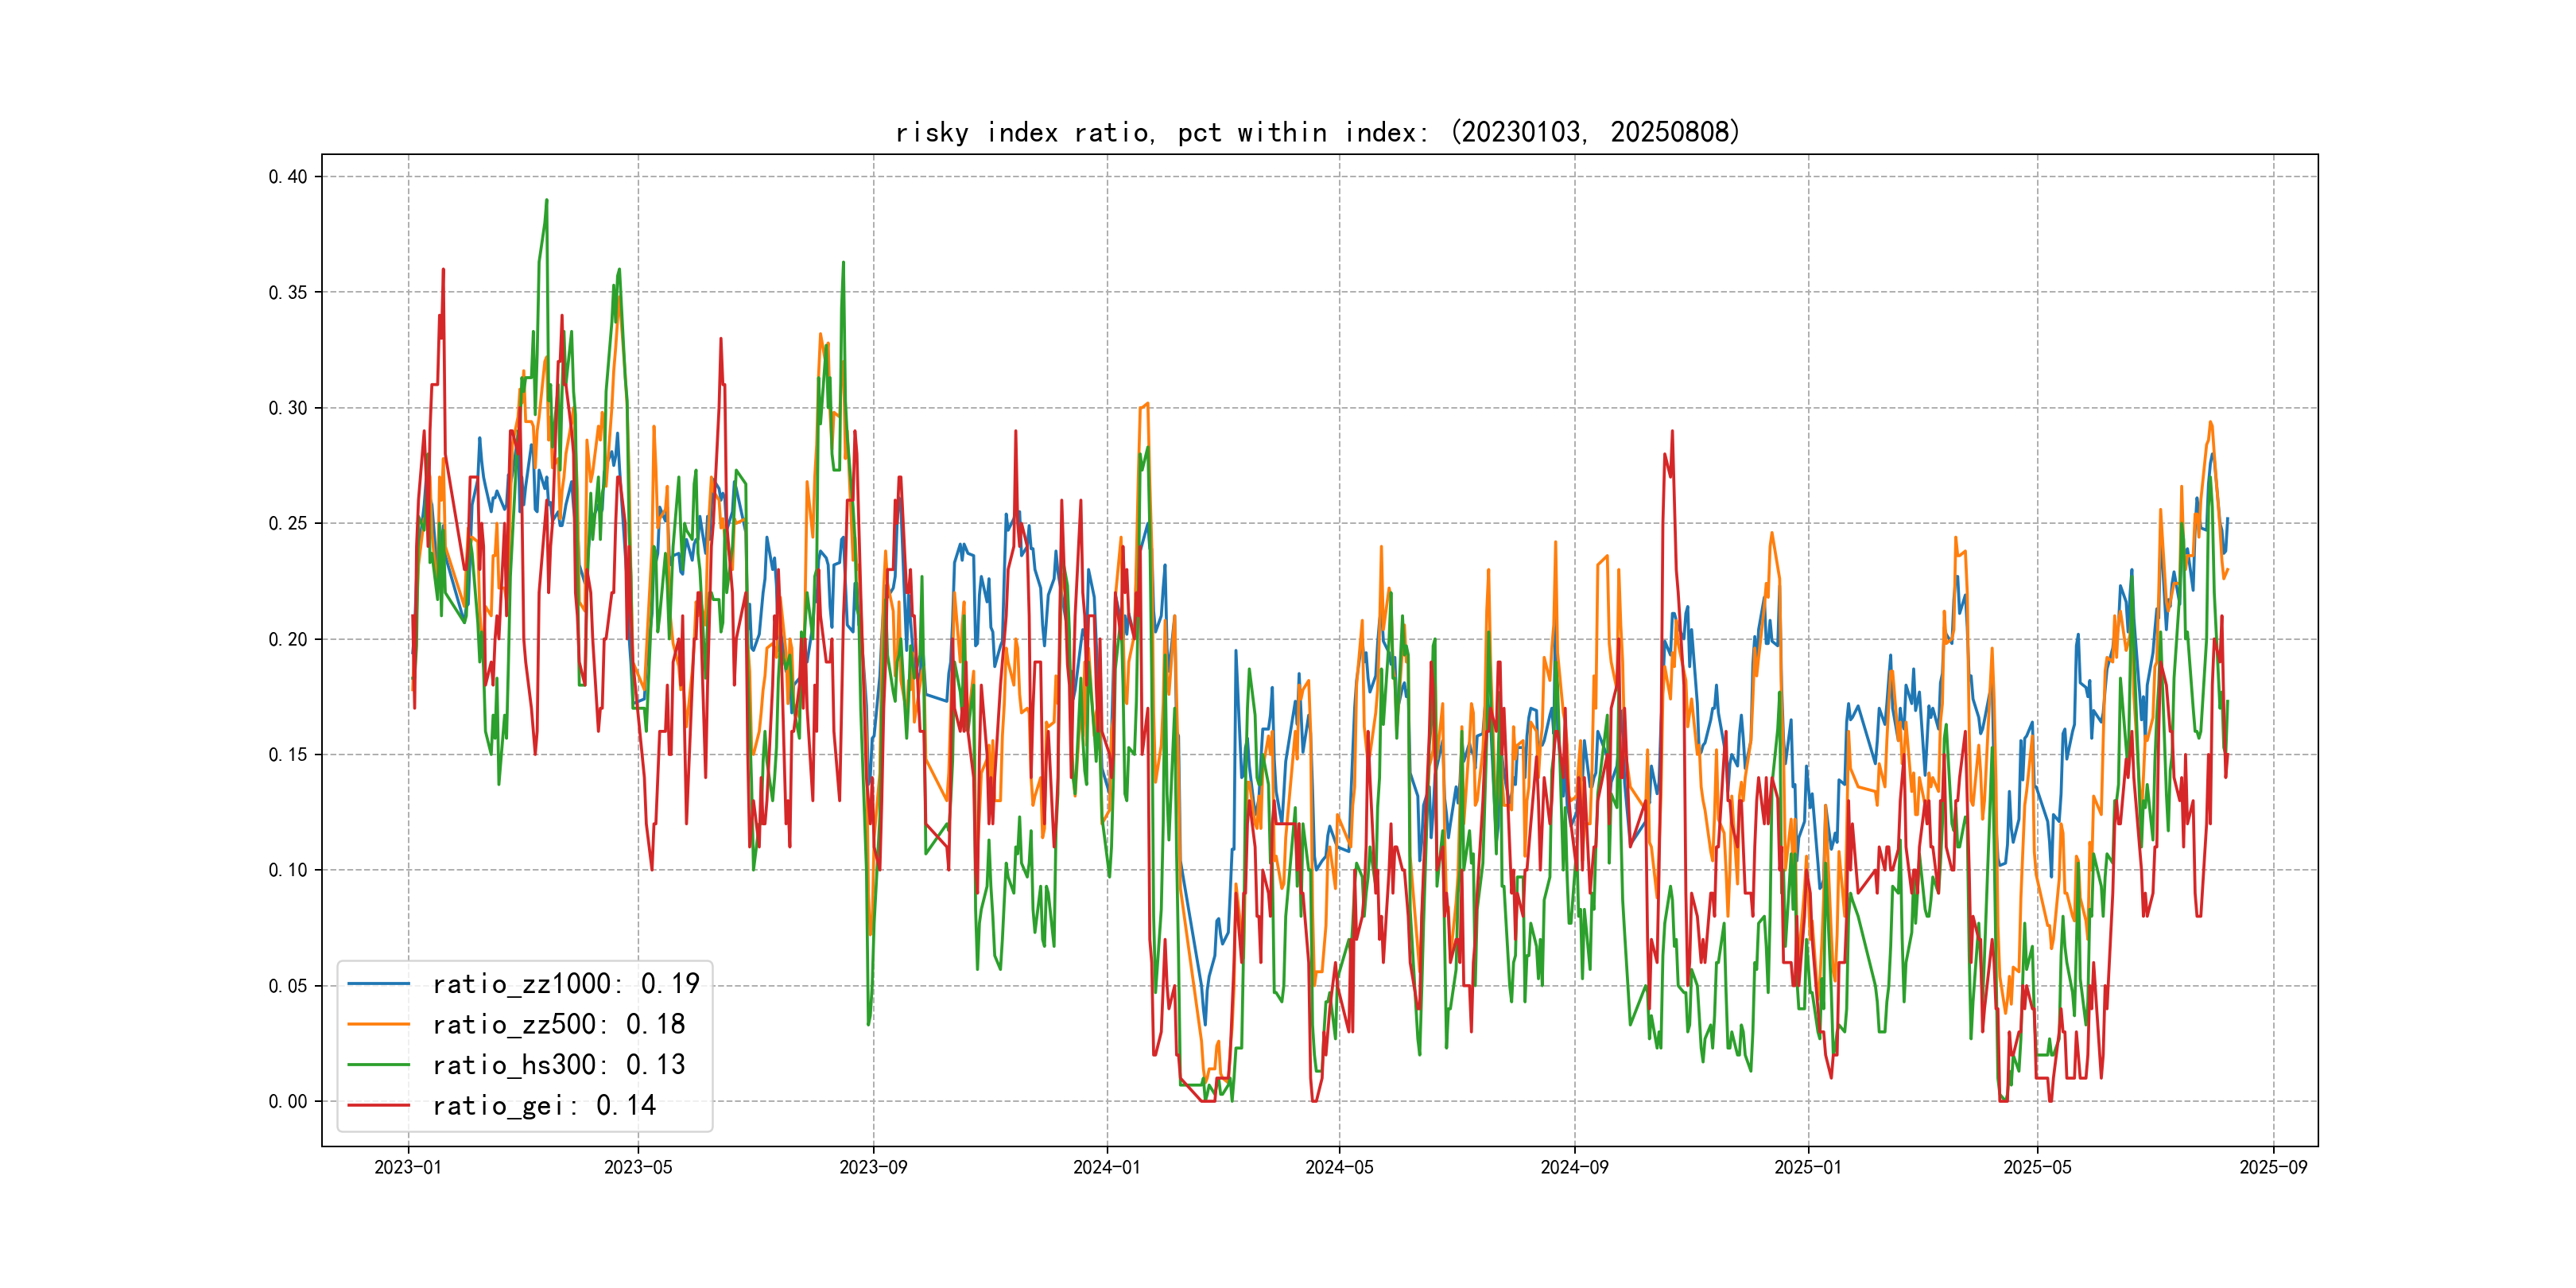Click the orange ratio_zz500 legend line sample
The width and height of the screenshot is (2576, 1288).
click(x=378, y=1024)
